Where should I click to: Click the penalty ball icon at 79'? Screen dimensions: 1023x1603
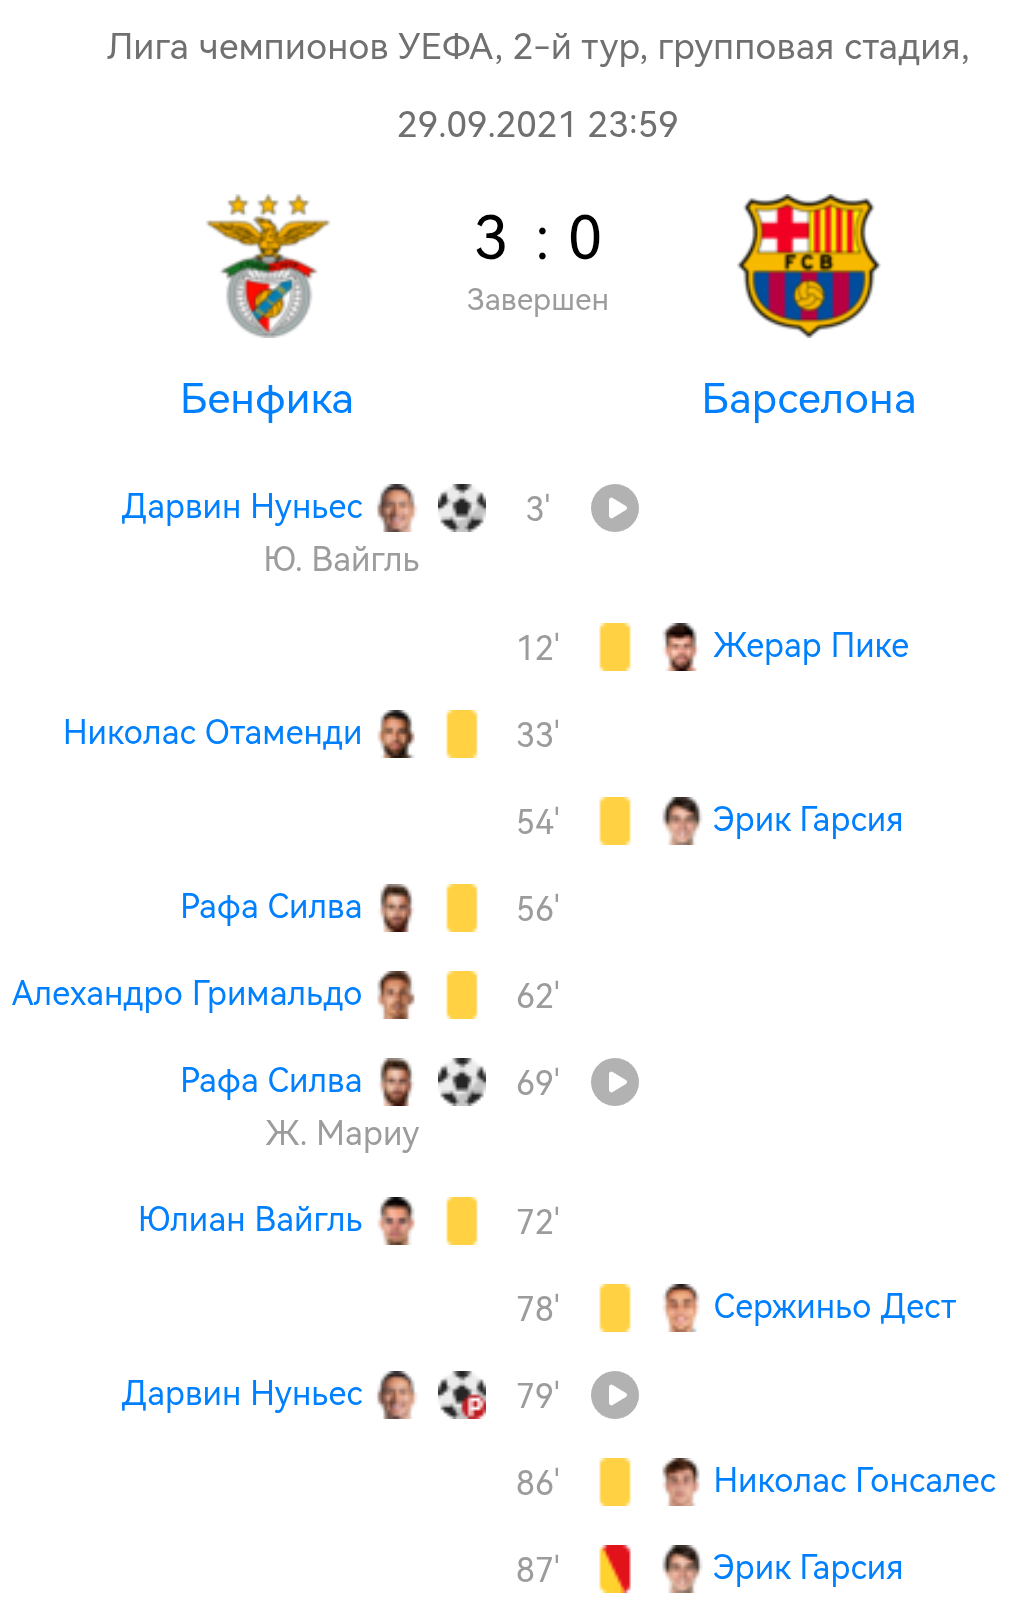point(462,1395)
